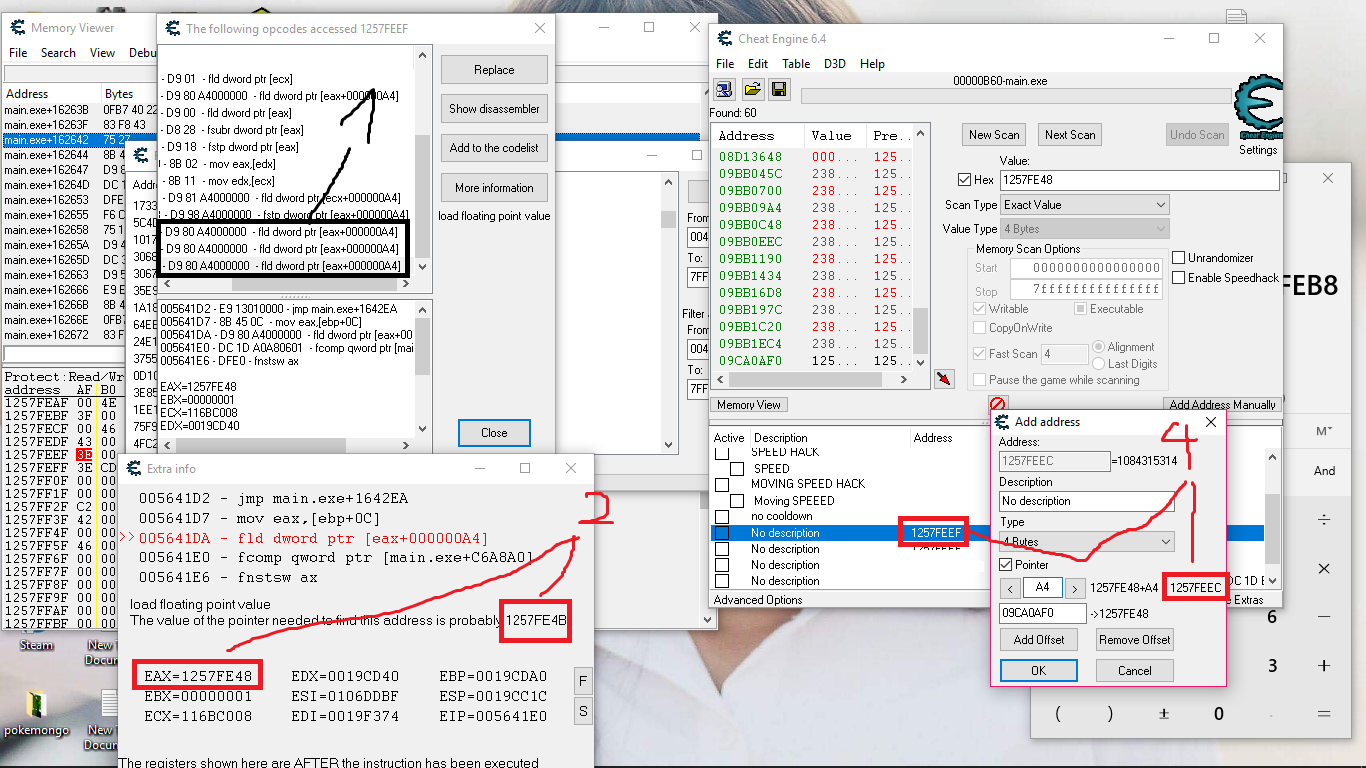The width and height of the screenshot is (1366, 768).
Task: Open the View menu in Memory Viewer
Action: pos(103,53)
